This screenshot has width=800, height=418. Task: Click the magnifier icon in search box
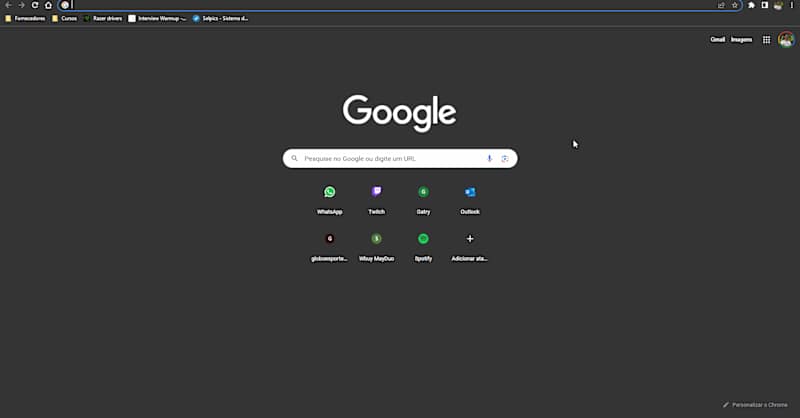294,159
